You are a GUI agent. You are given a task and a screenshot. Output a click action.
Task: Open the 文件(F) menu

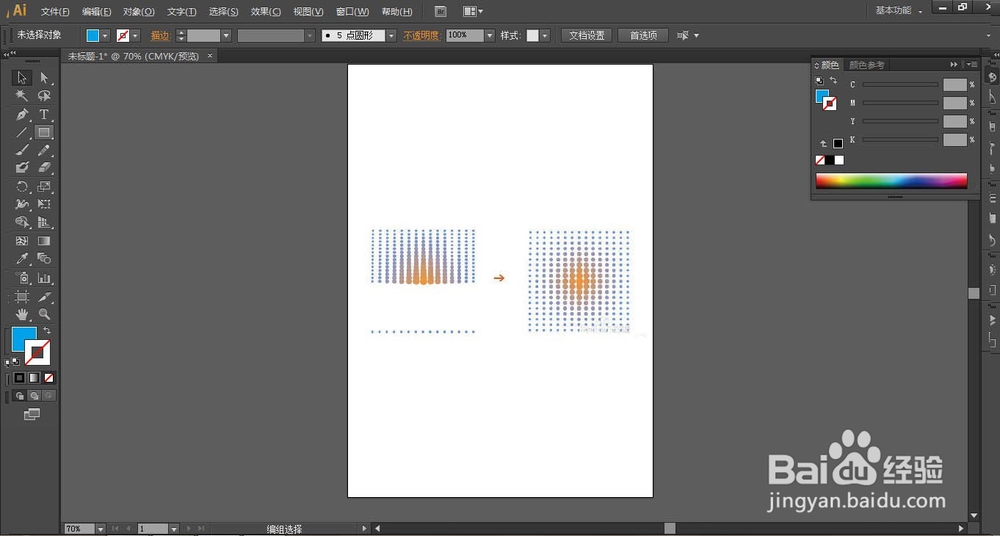pyautogui.click(x=55, y=12)
